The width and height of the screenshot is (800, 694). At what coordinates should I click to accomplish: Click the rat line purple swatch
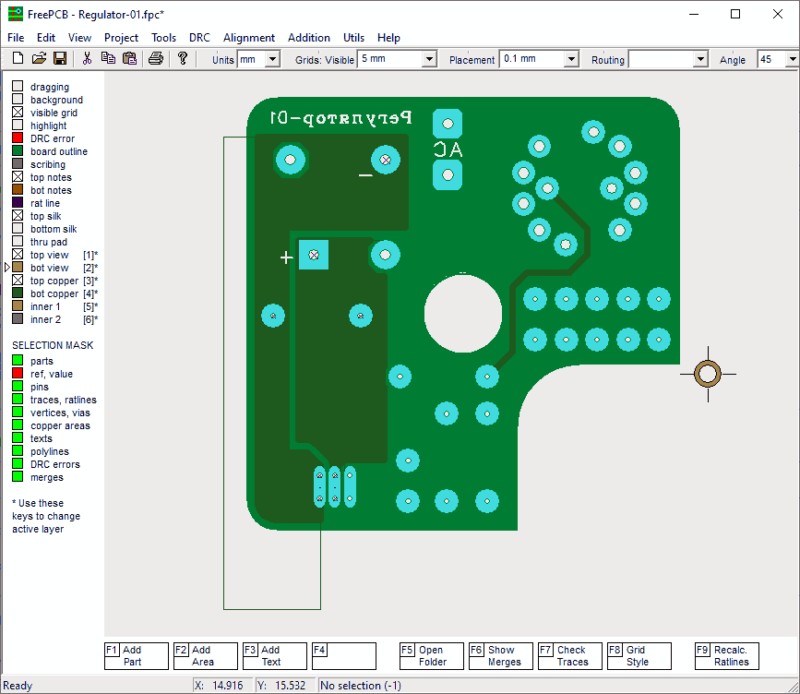point(18,202)
